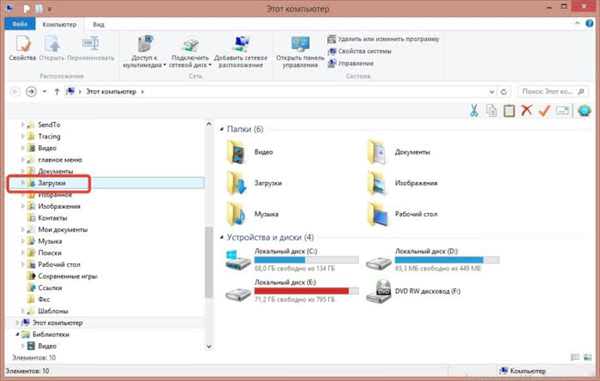The width and height of the screenshot is (600, 381).
Task: Click the red X Delete icon
Action: click(527, 111)
